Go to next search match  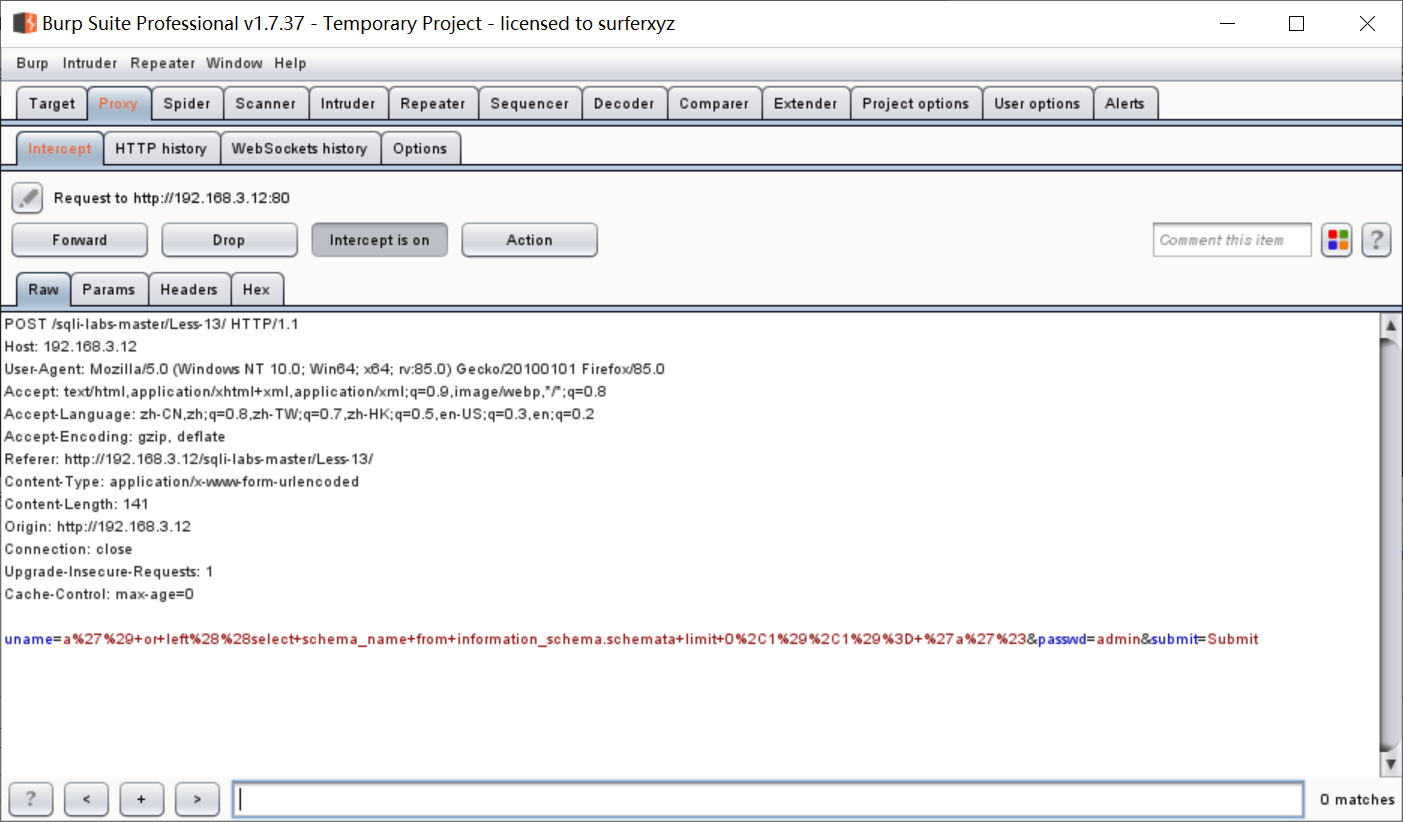pyautogui.click(x=197, y=799)
